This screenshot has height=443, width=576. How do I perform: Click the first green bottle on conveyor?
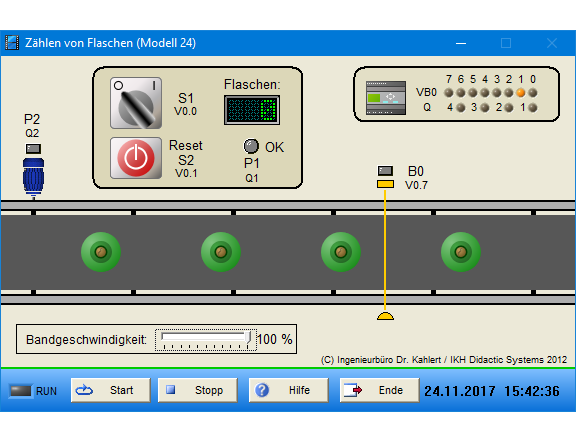pos(101,252)
